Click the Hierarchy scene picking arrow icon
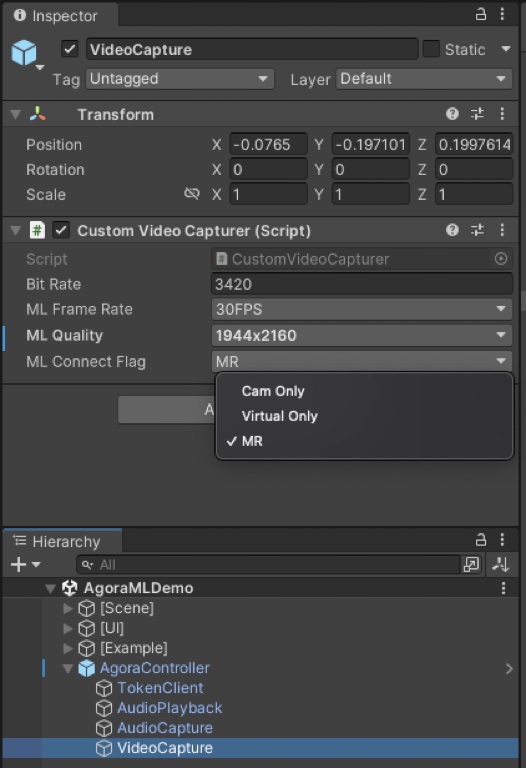This screenshot has width=526, height=768. (x=501, y=565)
